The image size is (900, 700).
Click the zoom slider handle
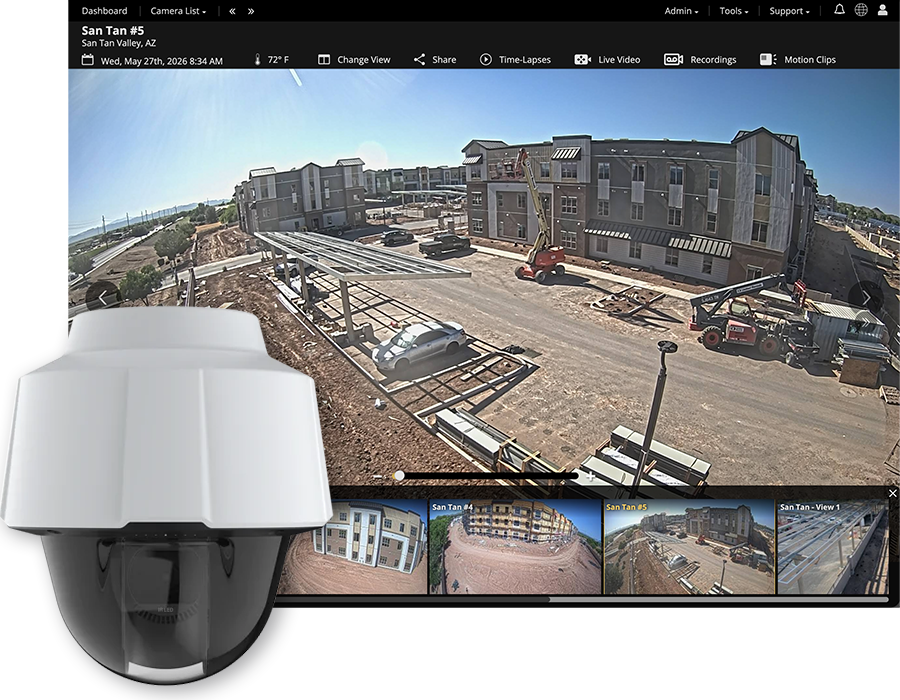pyautogui.click(x=399, y=476)
